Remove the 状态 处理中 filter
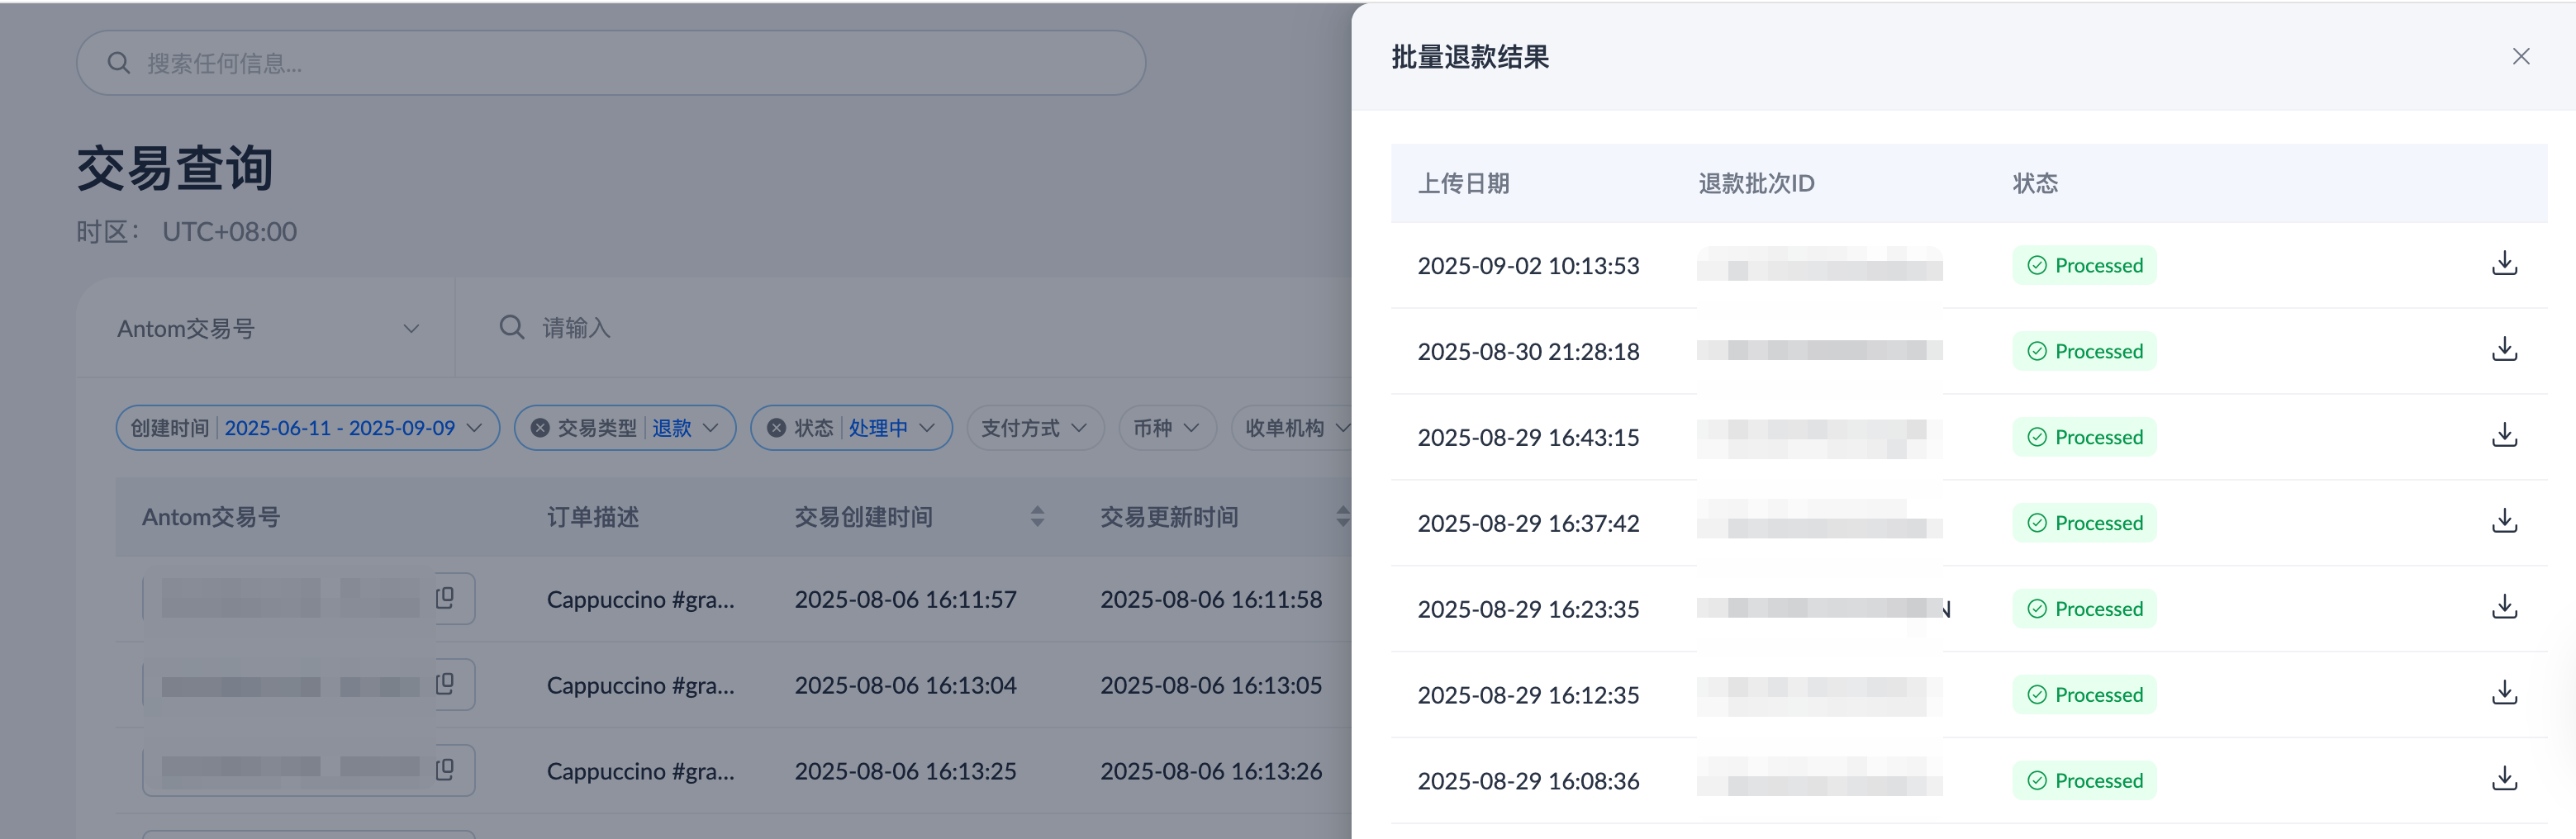Viewport: 2576px width, 839px height. tap(776, 428)
